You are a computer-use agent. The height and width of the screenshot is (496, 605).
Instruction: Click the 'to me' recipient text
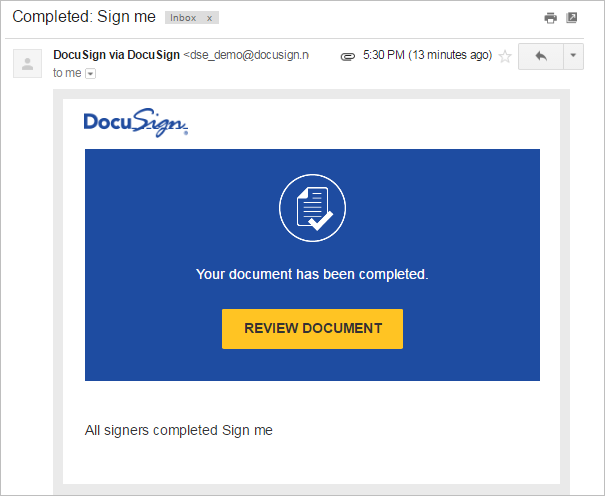click(67, 73)
